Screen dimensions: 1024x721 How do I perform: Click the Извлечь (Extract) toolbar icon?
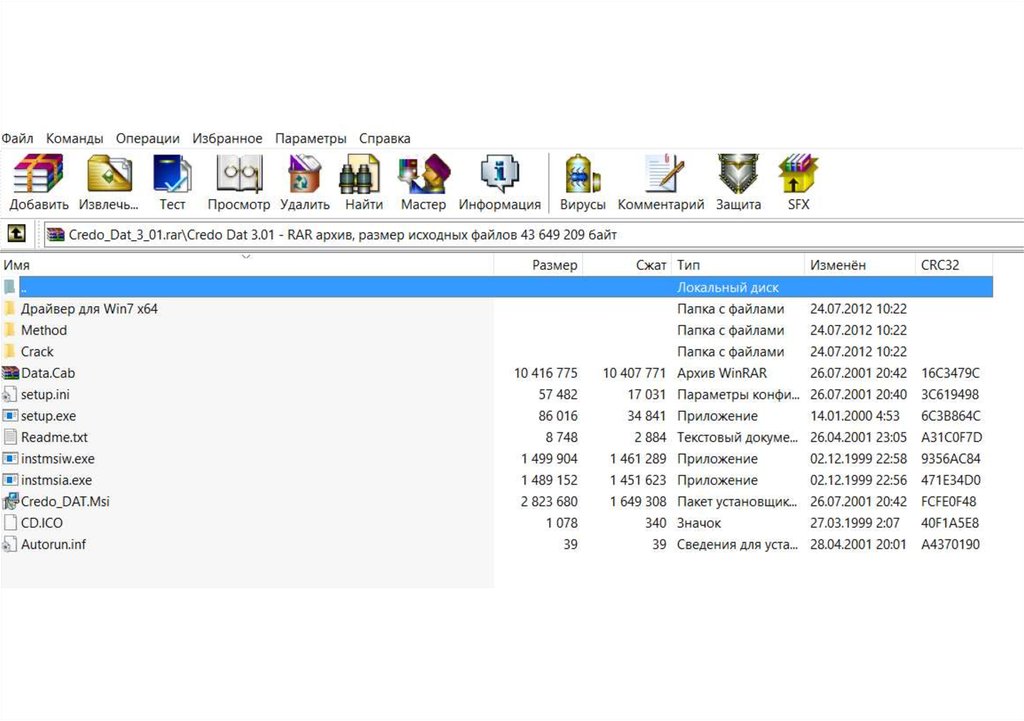coord(108,174)
